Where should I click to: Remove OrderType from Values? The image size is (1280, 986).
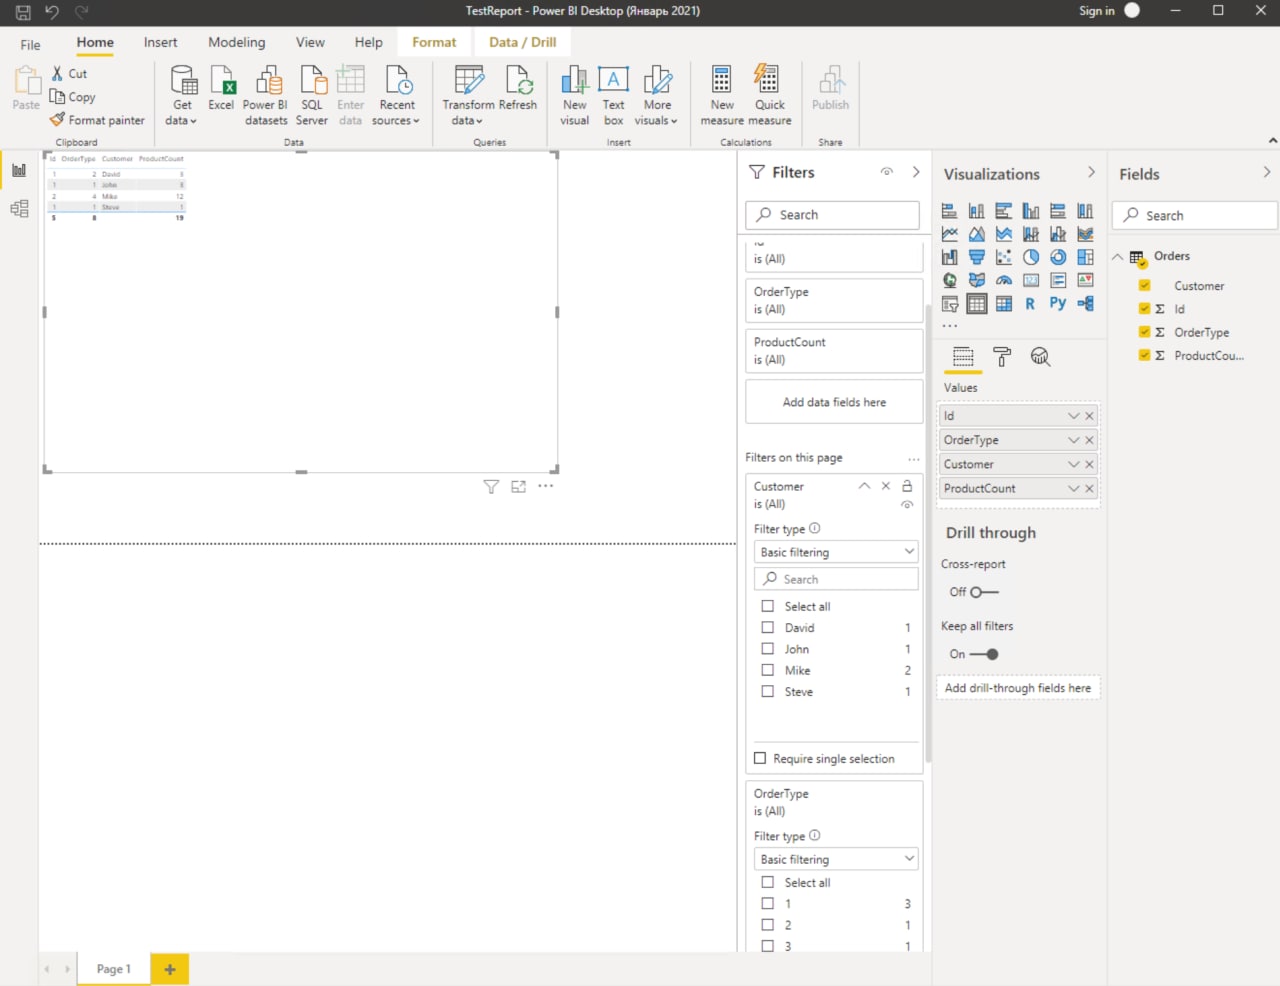coord(1090,440)
